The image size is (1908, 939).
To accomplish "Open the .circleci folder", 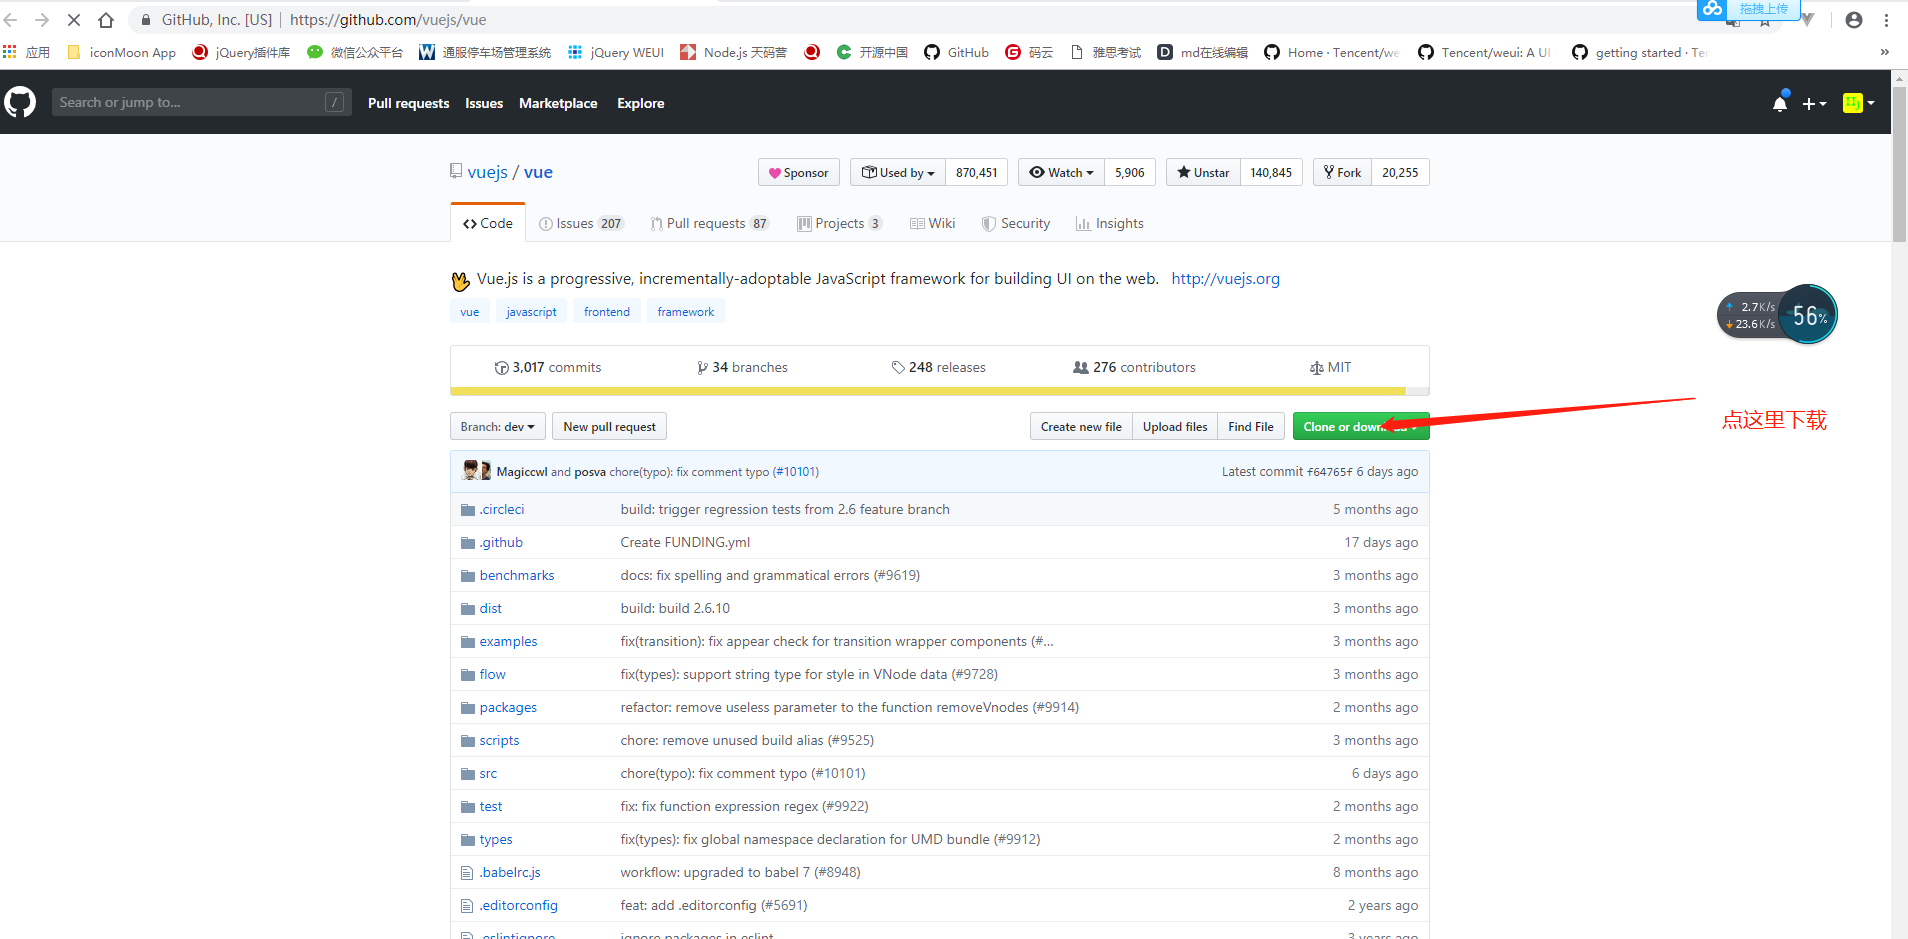I will click(501, 509).
